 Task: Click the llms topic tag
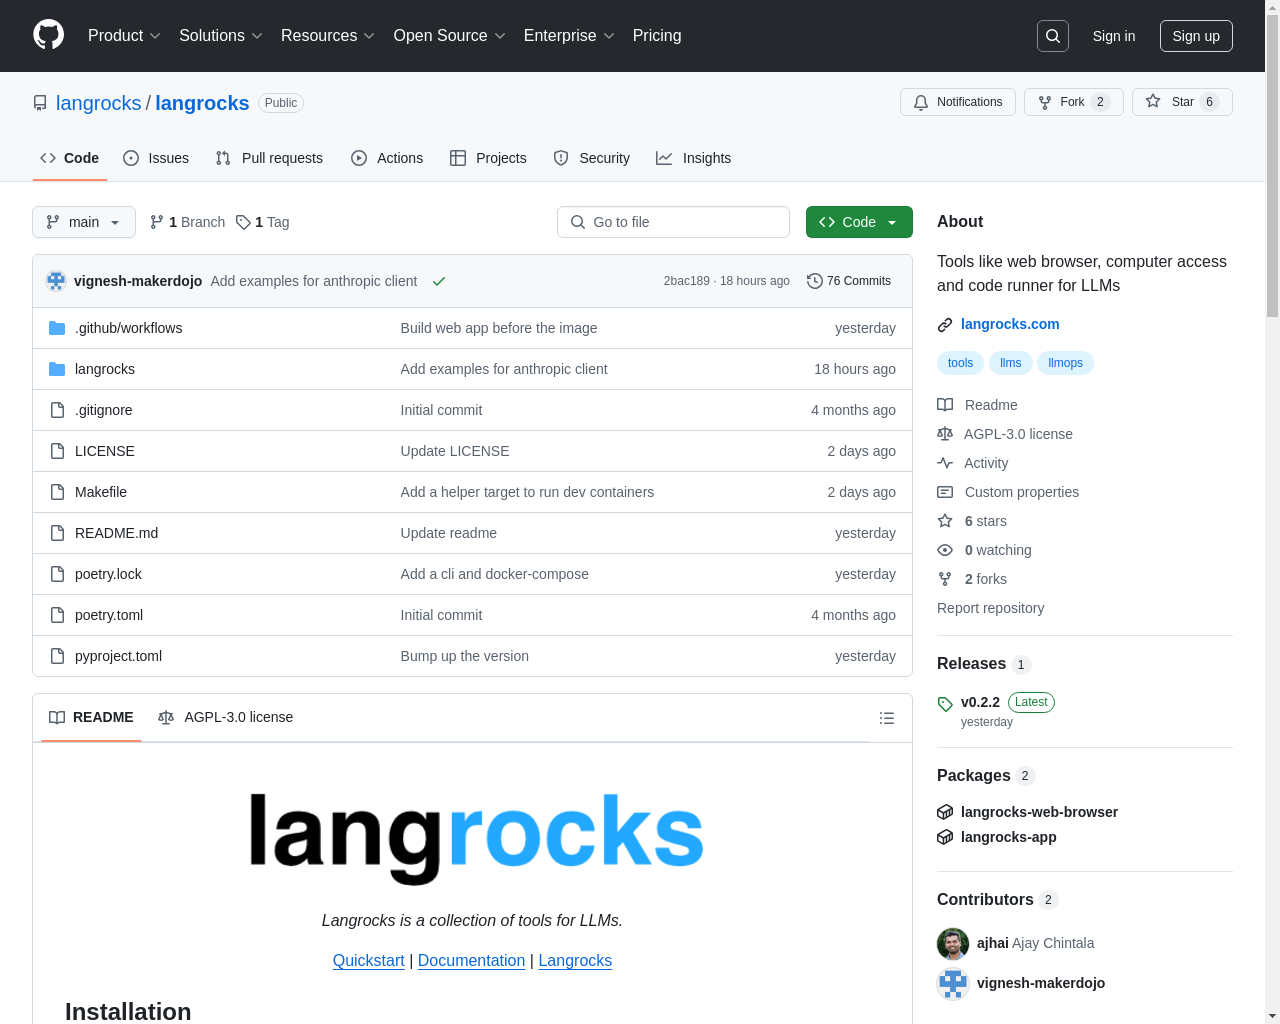pyautogui.click(x=1010, y=363)
